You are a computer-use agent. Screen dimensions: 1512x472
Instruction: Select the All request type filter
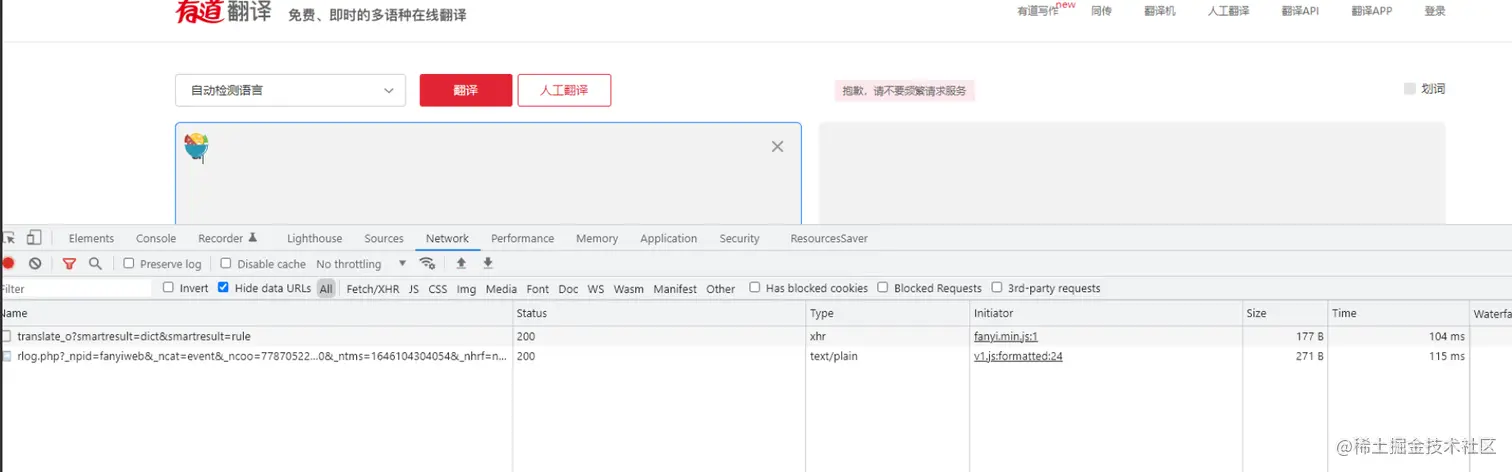pos(326,289)
